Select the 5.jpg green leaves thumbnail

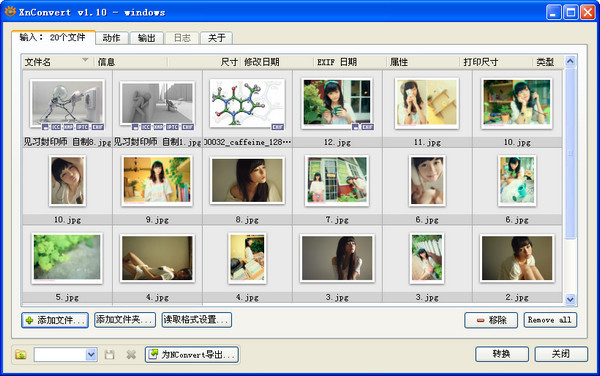pos(67,258)
